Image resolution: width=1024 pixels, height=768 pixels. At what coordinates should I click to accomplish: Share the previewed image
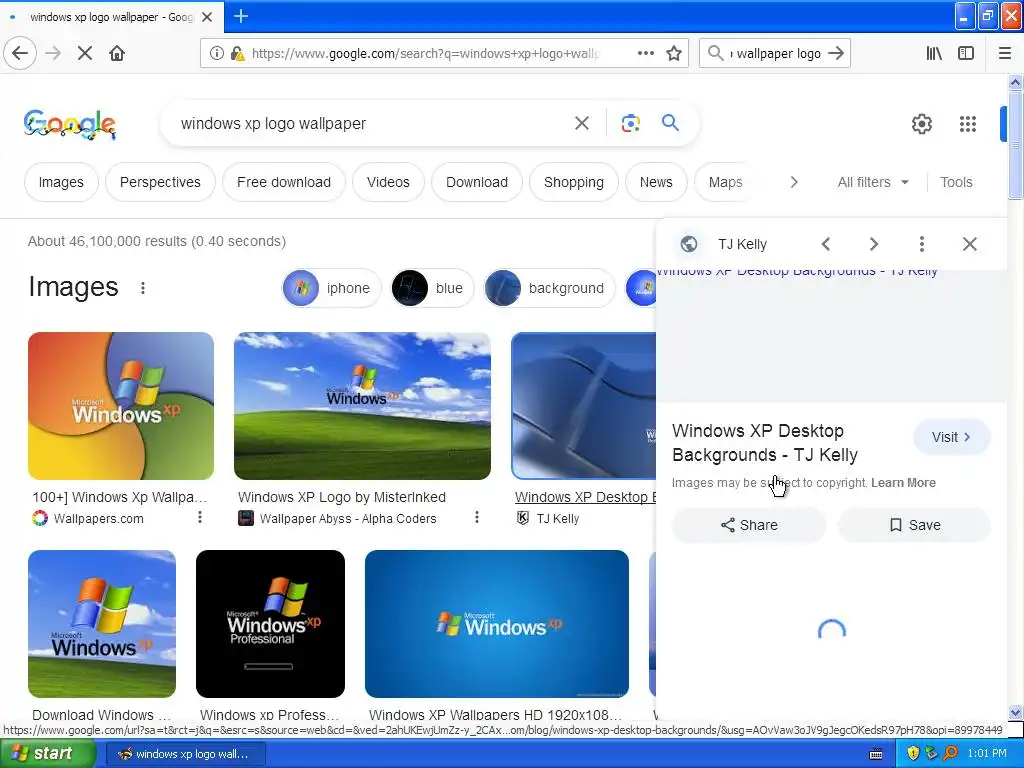[x=748, y=525]
